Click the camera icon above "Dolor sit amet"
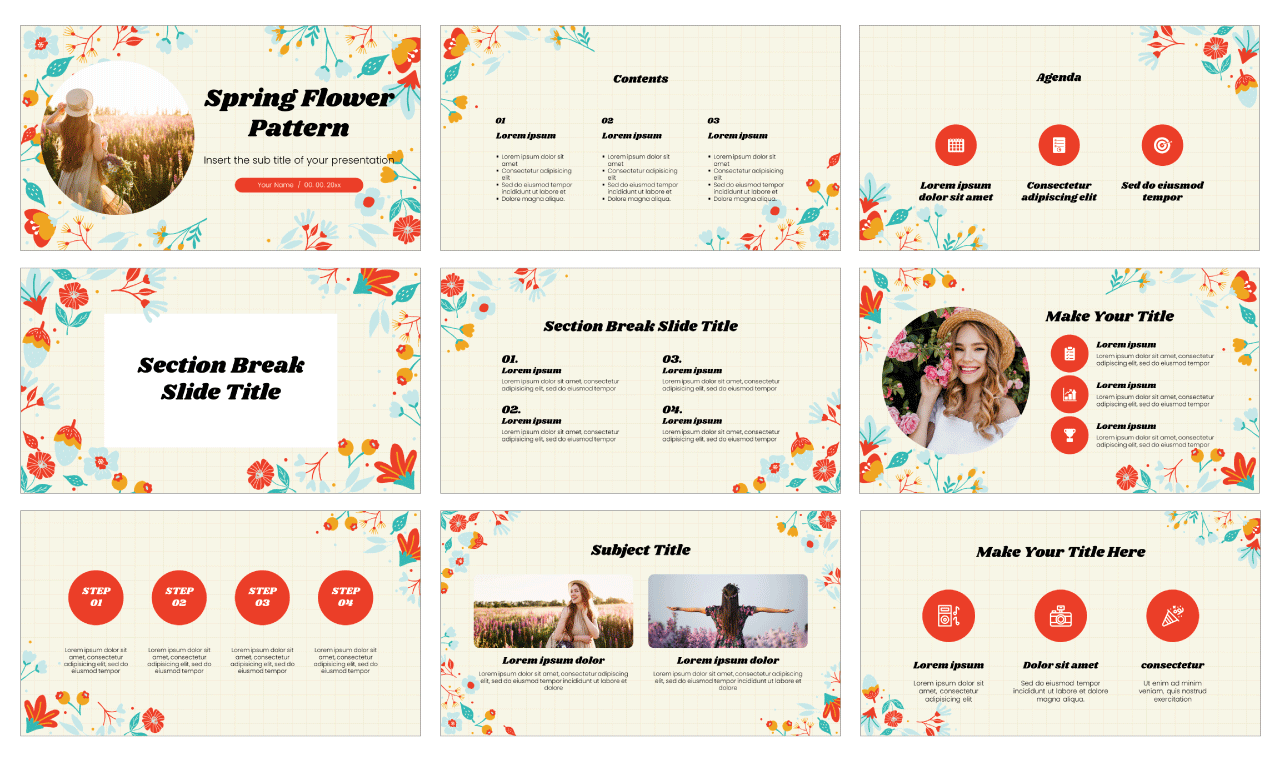This screenshot has height=760, width=1280. [1060, 616]
